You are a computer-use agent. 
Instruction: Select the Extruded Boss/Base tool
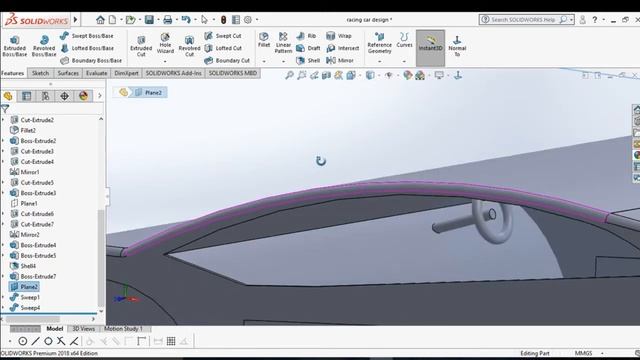coord(15,46)
